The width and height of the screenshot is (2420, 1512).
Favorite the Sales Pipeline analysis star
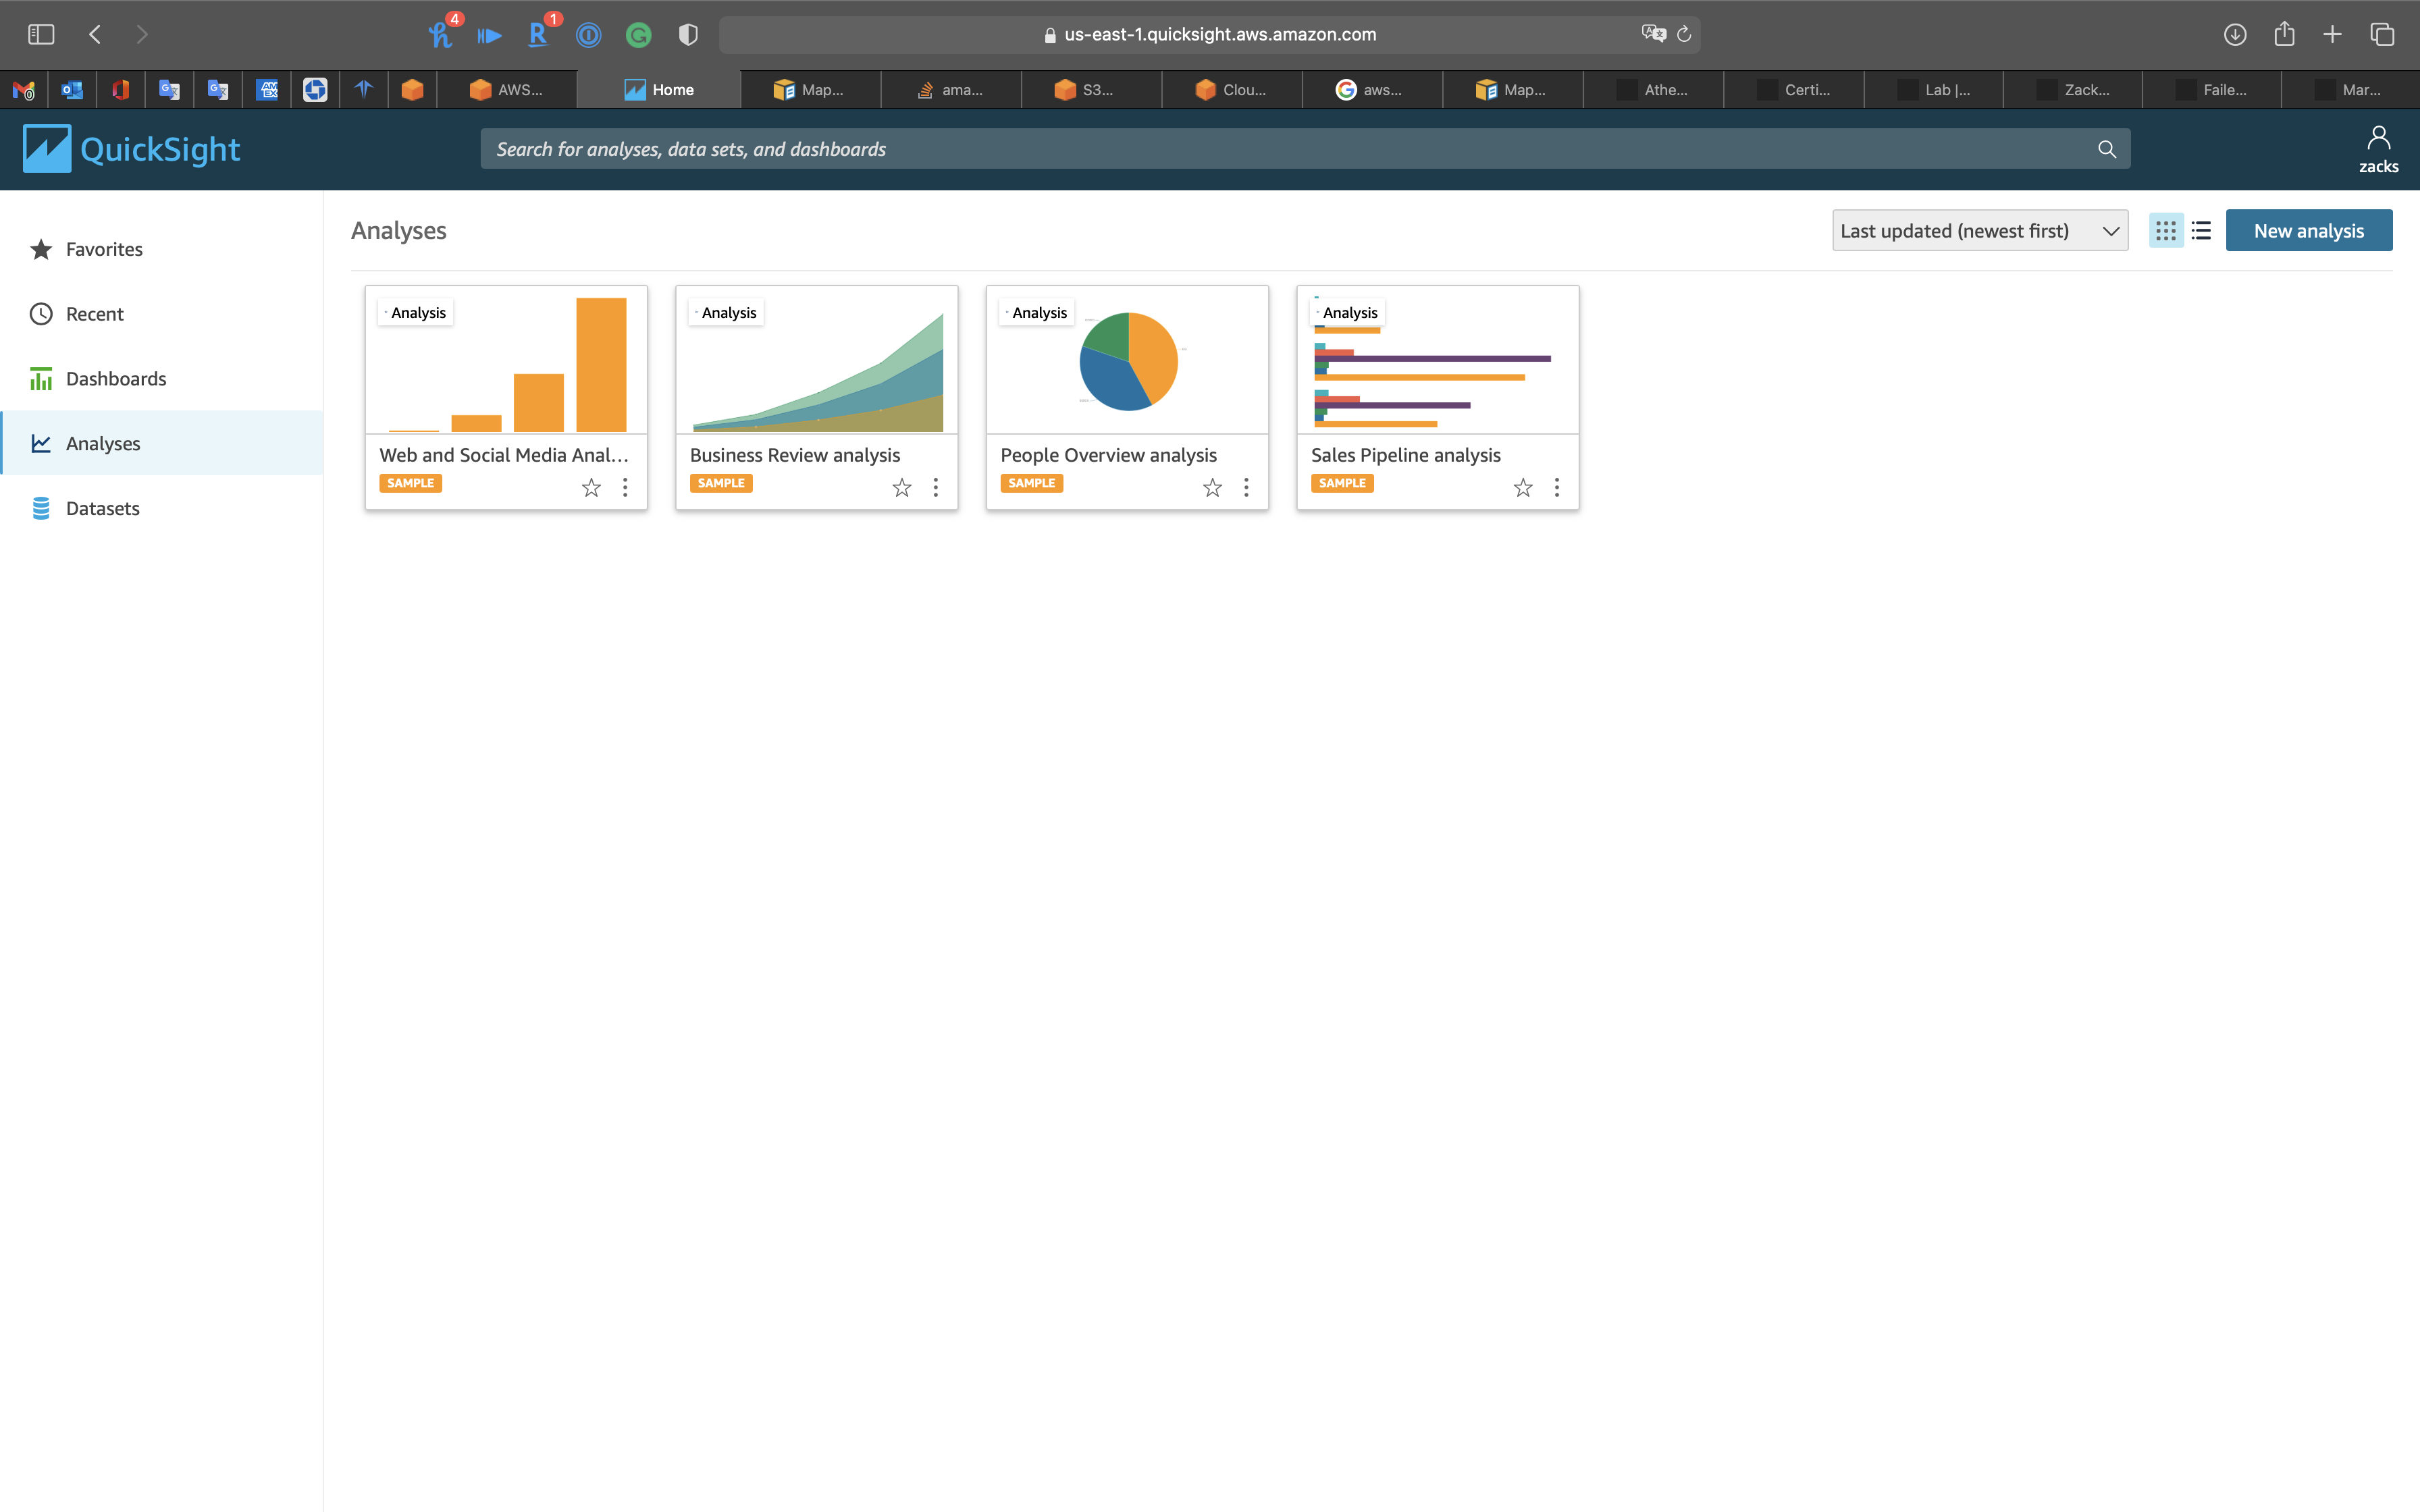click(x=1522, y=487)
